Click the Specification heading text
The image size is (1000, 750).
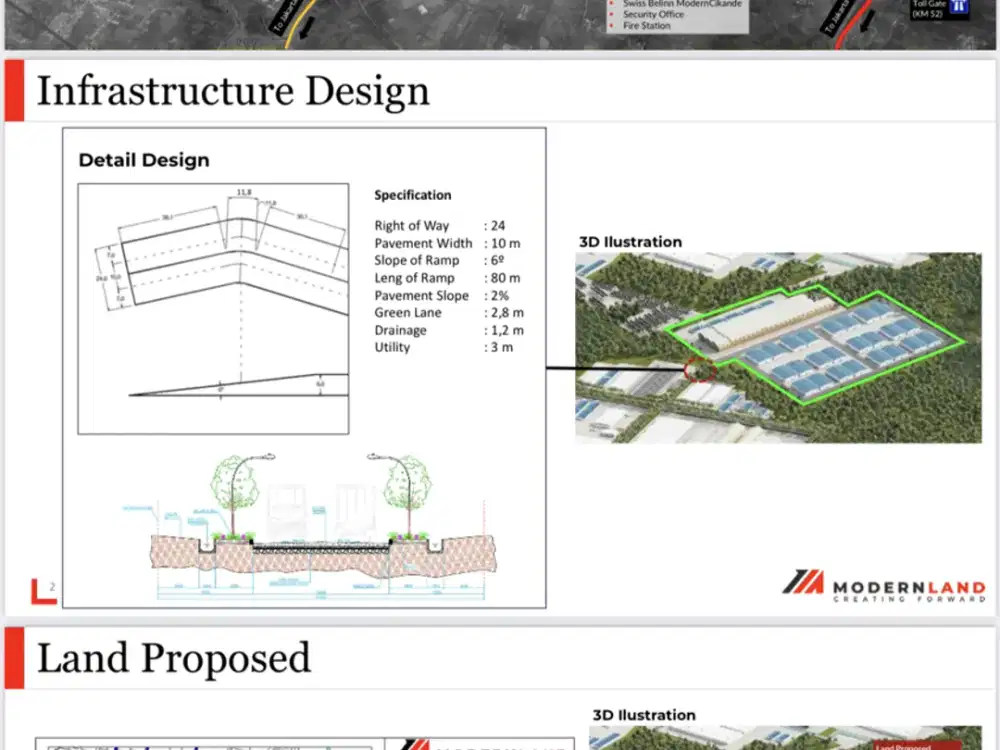click(412, 195)
